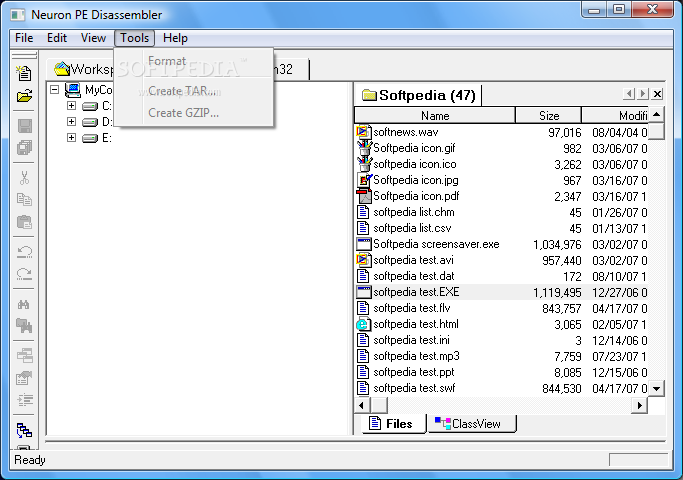The width and height of the screenshot is (683, 480).
Task: Click the blue tree structure icon in the toolbar
Action: click(24, 430)
